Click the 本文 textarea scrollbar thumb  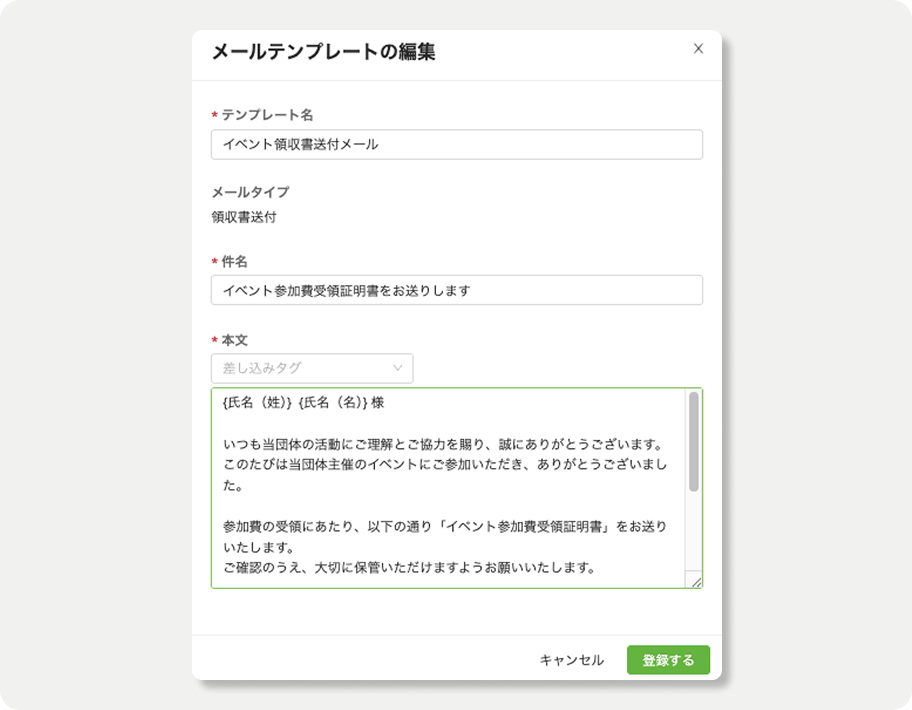pyautogui.click(x=693, y=442)
